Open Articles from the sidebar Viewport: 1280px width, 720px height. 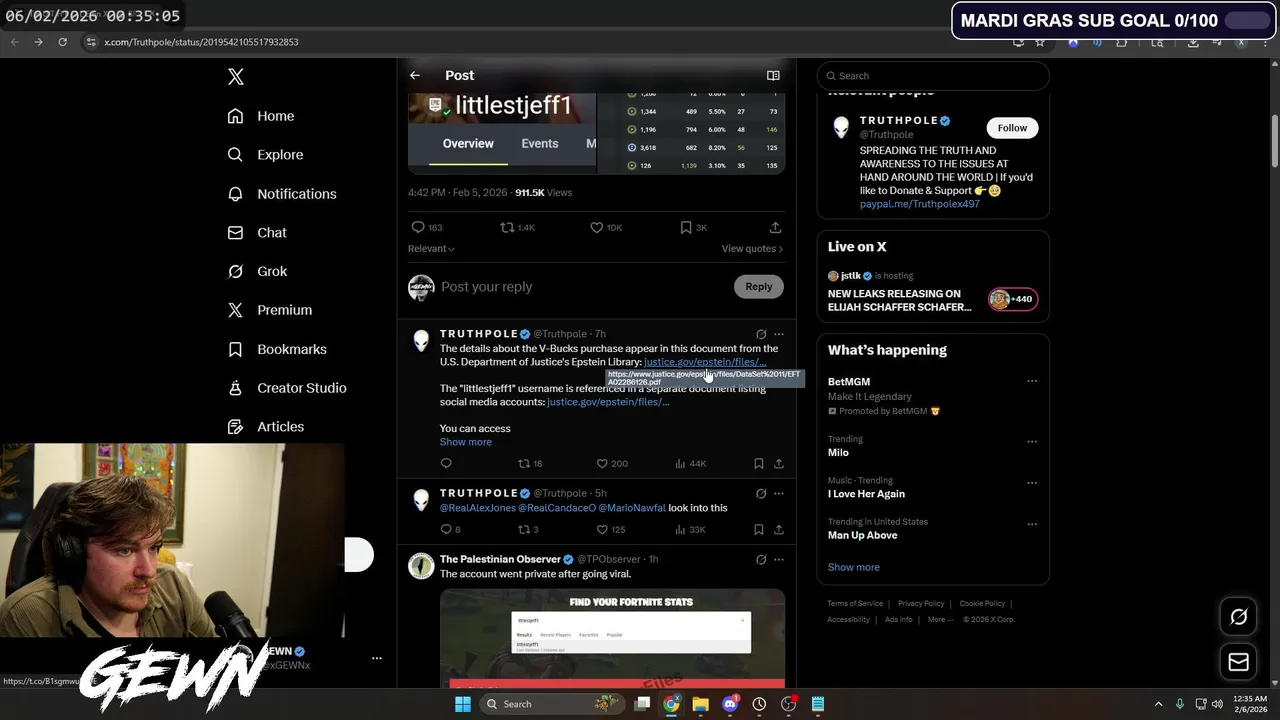[266, 427]
